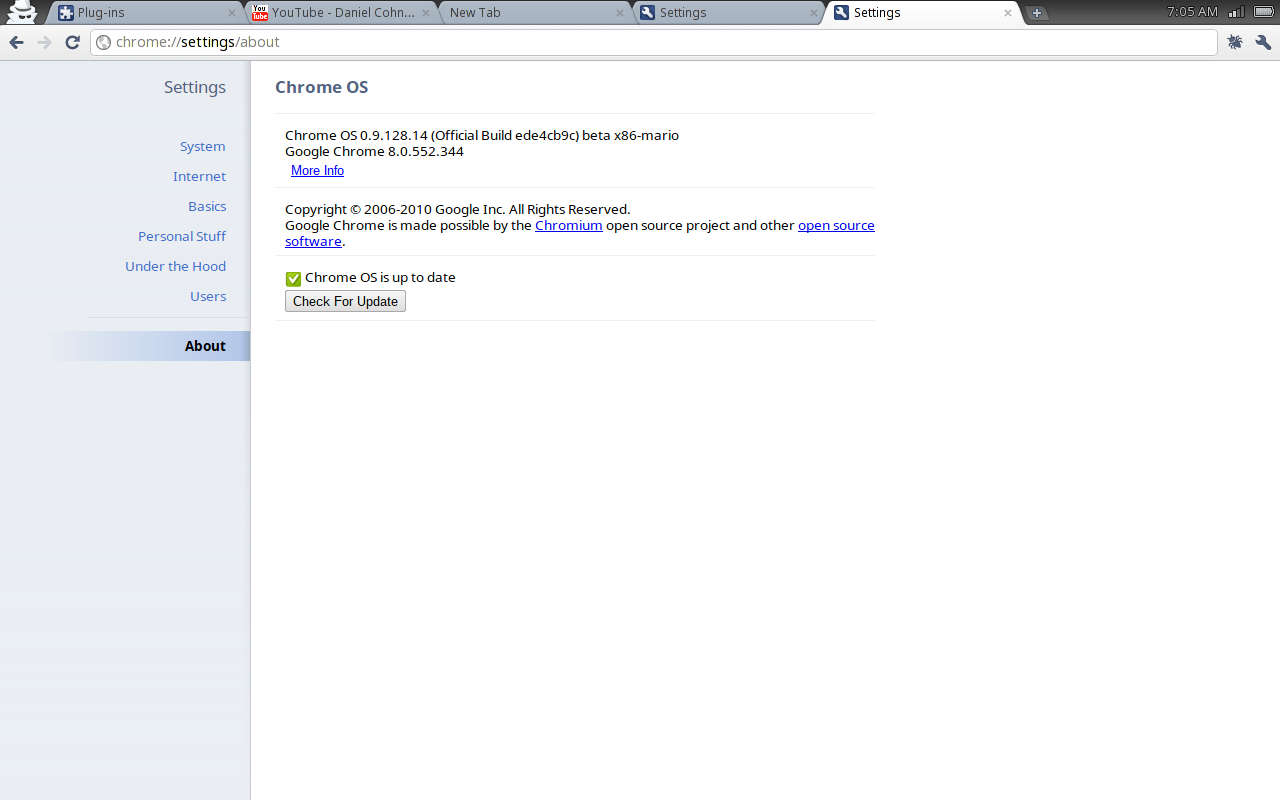Select Personal Stuff in sidebar

pos(181,237)
